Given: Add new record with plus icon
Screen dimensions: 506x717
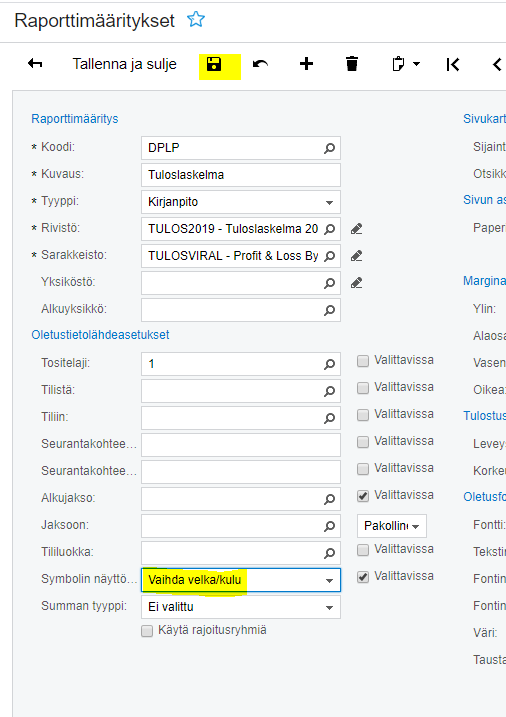Looking at the screenshot, I should click(x=306, y=64).
